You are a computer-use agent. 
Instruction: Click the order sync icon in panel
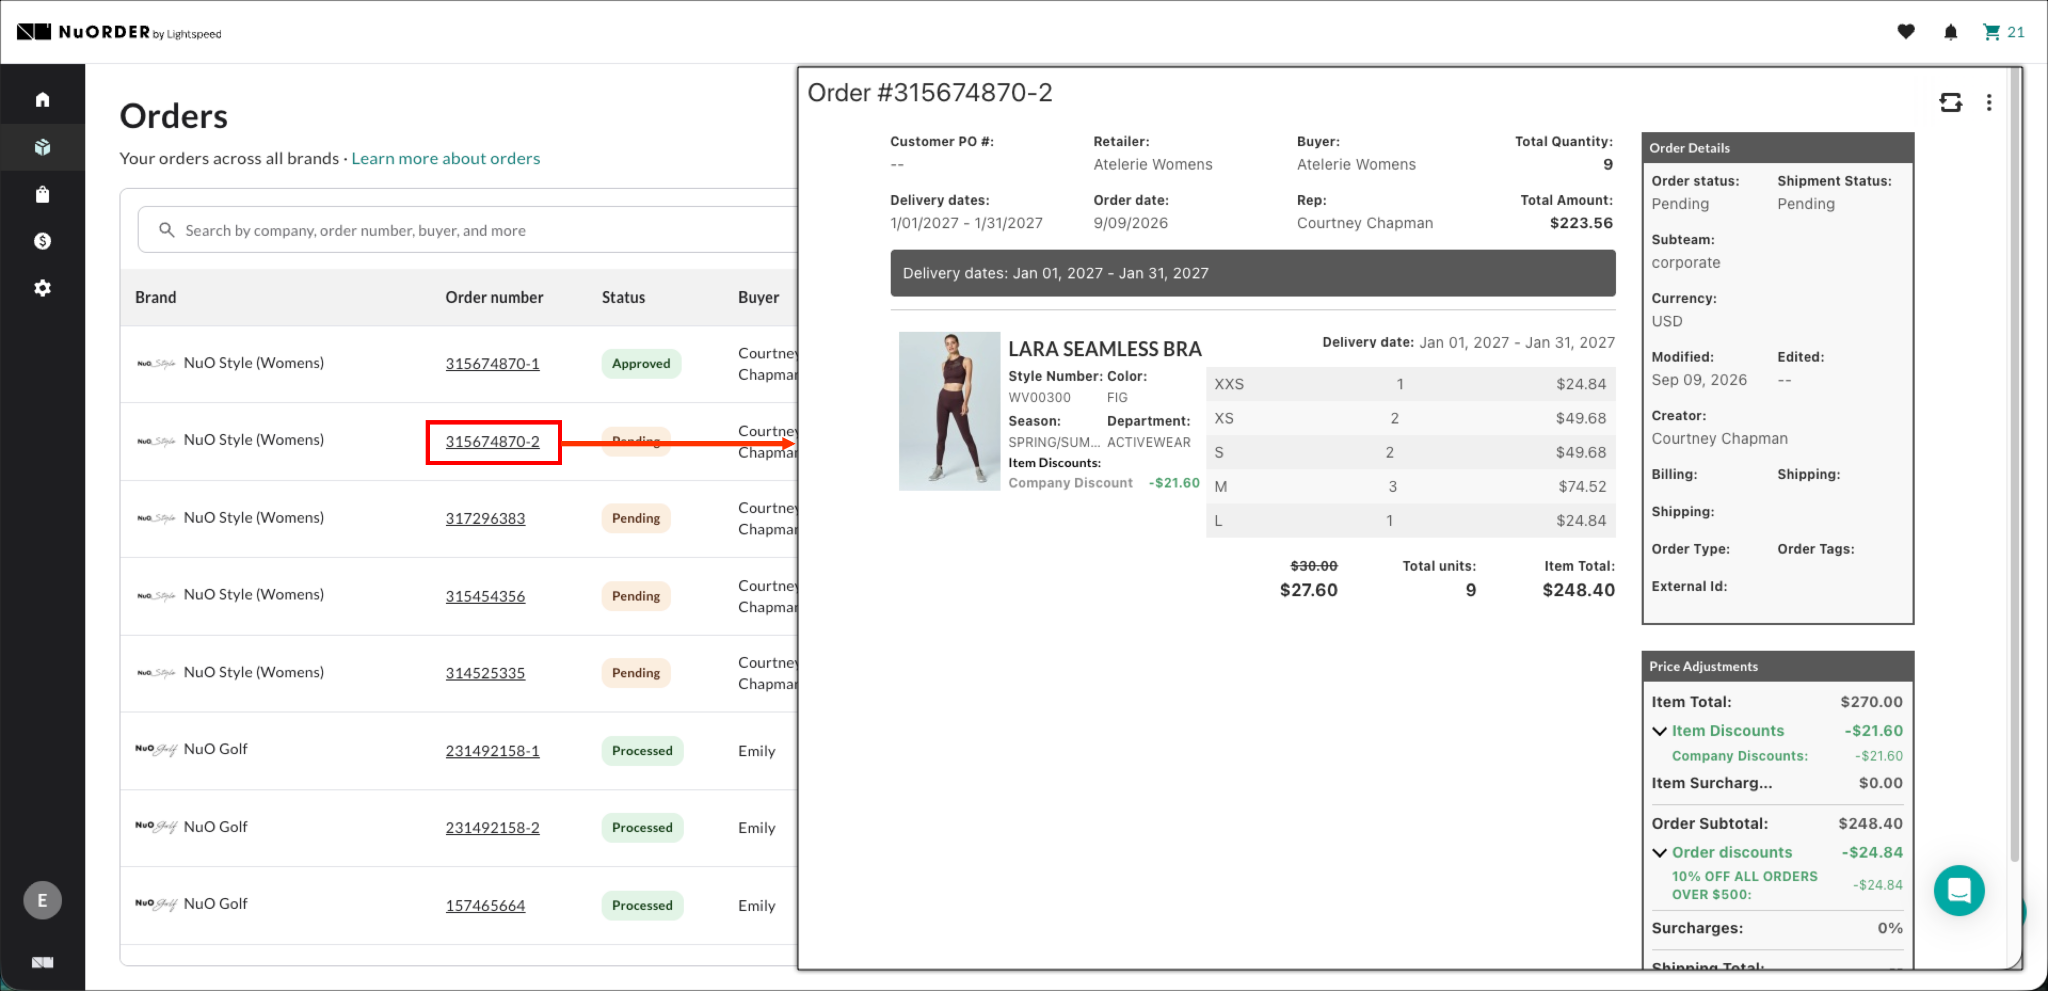coord(1950,102)
